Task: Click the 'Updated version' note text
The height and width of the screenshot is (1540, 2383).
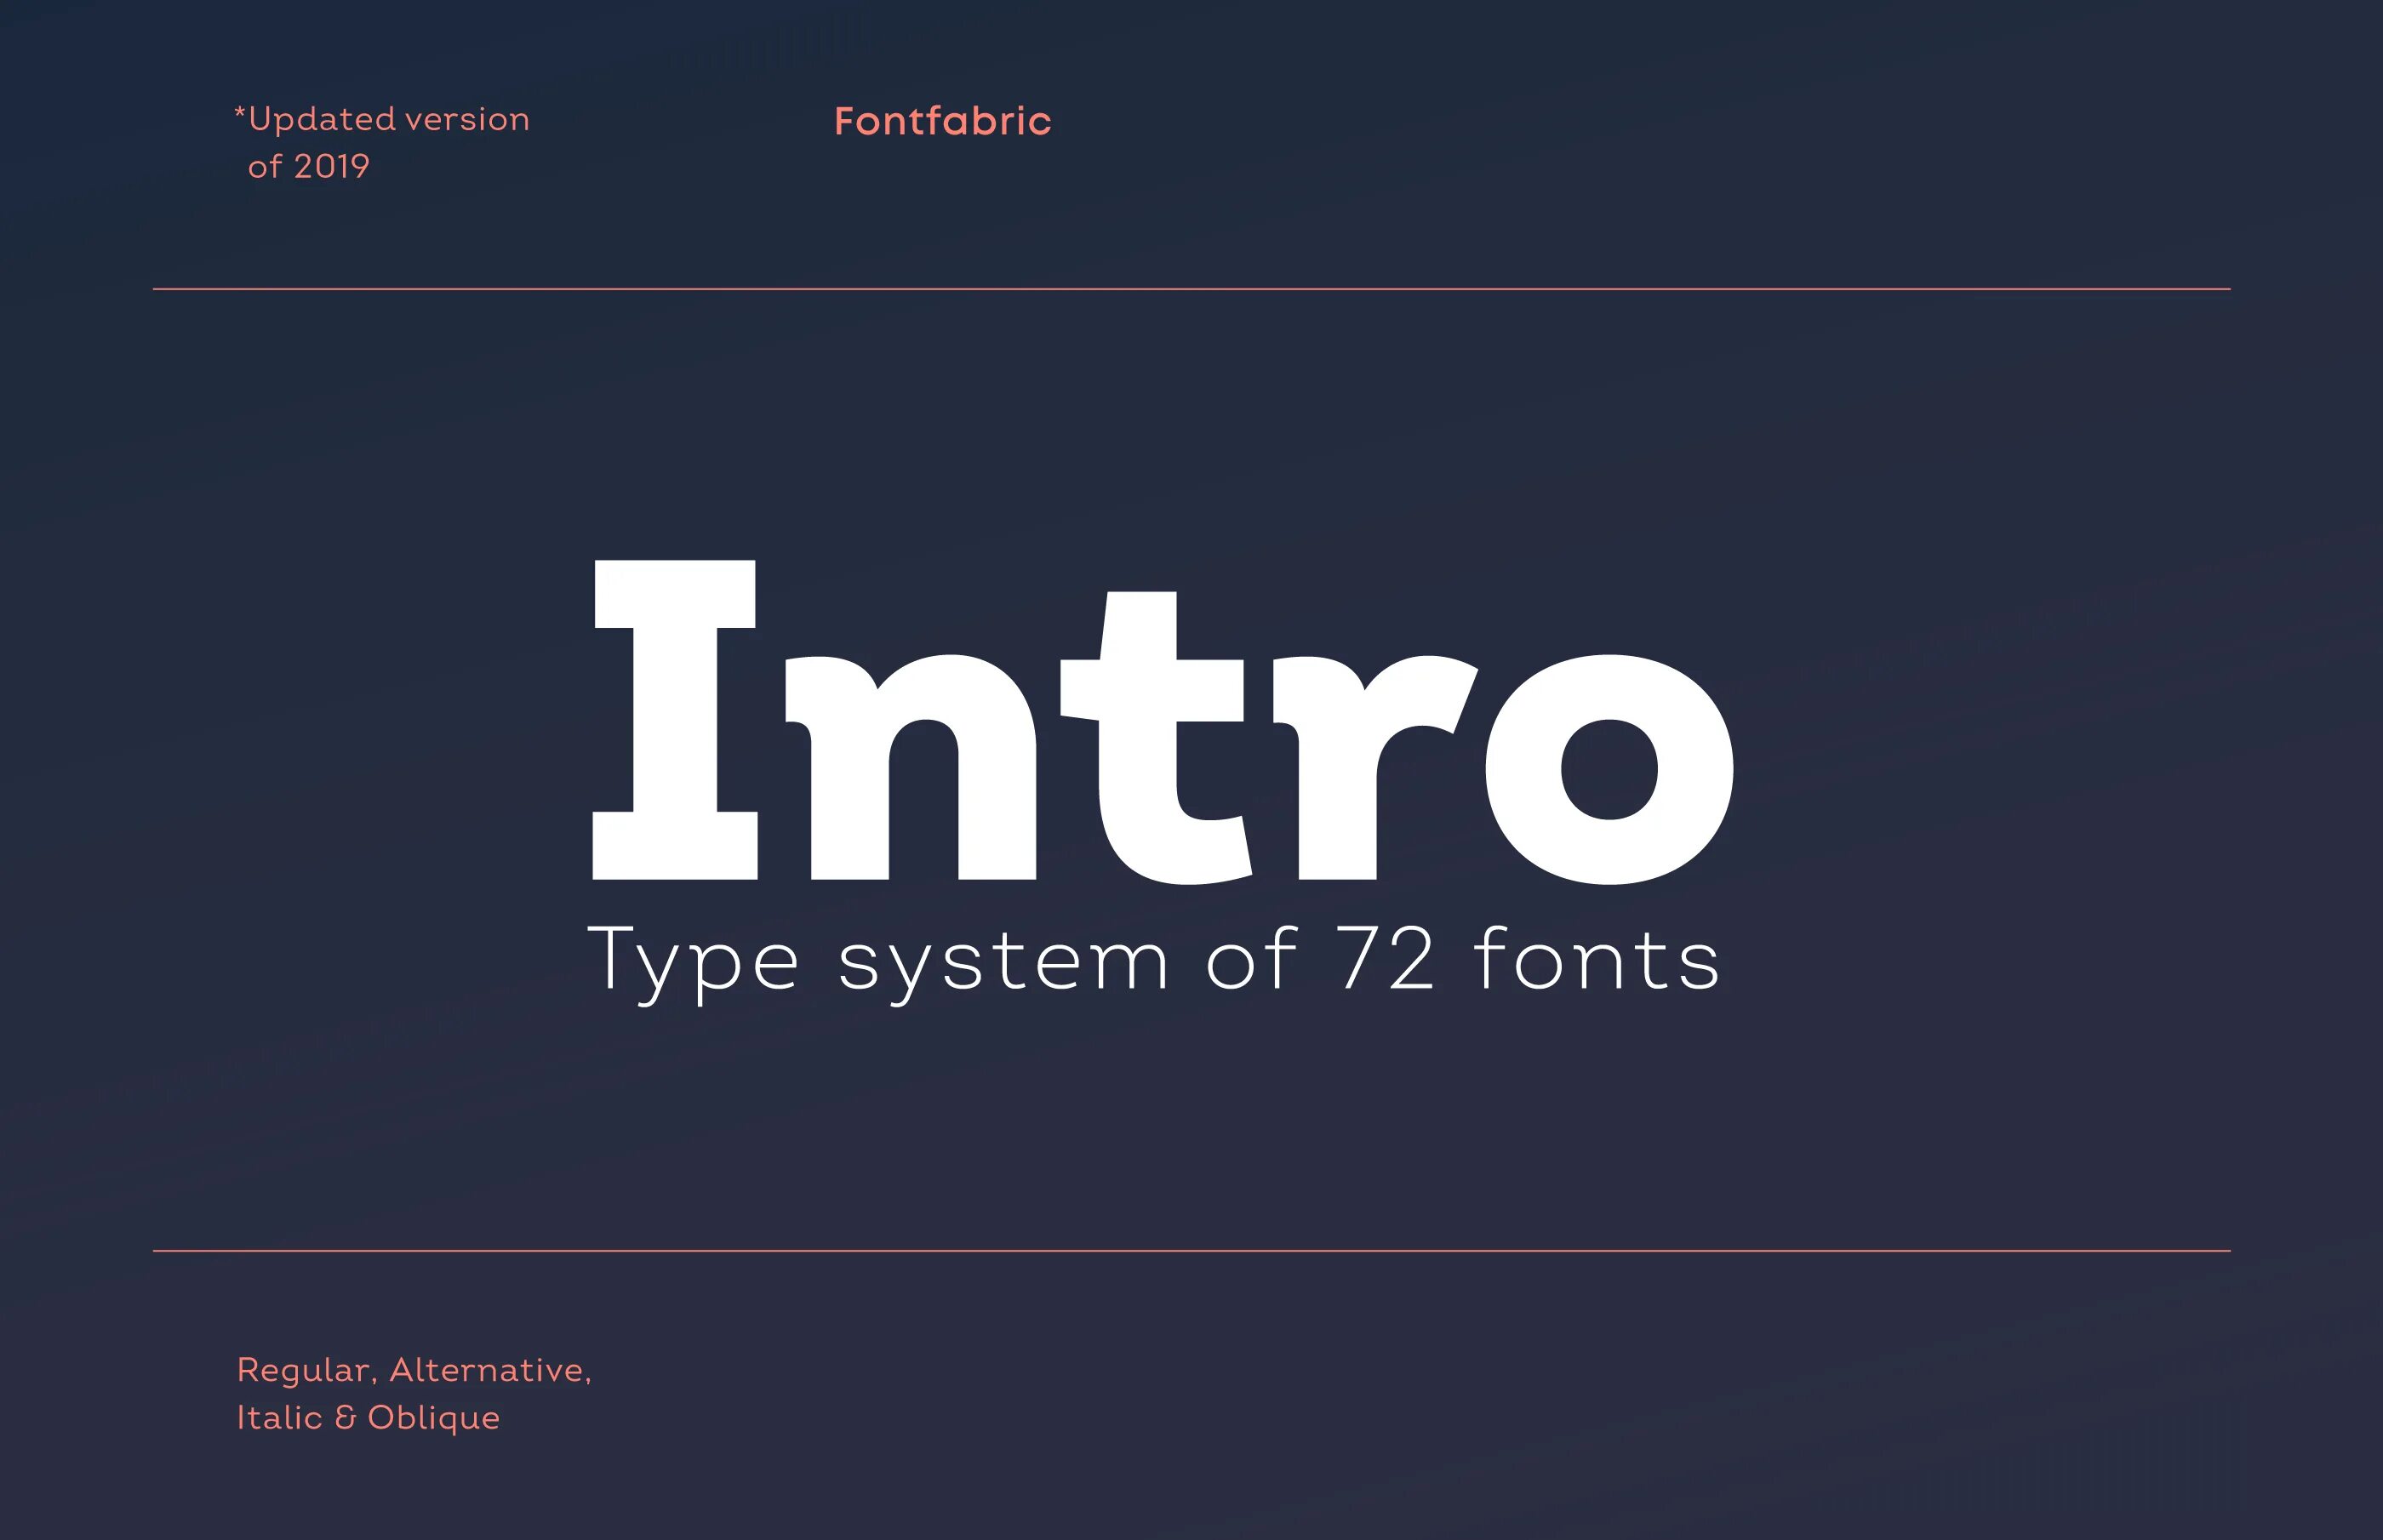Action: (x=387, y=119)
